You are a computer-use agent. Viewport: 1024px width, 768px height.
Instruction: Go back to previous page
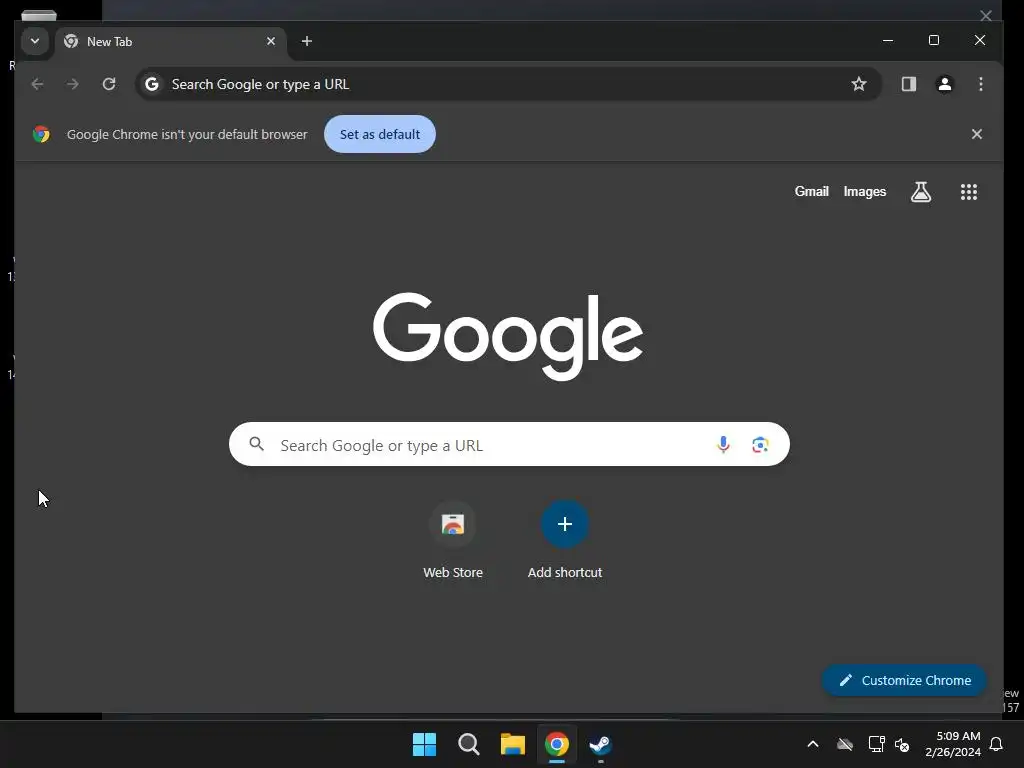[x=37, y=84]
